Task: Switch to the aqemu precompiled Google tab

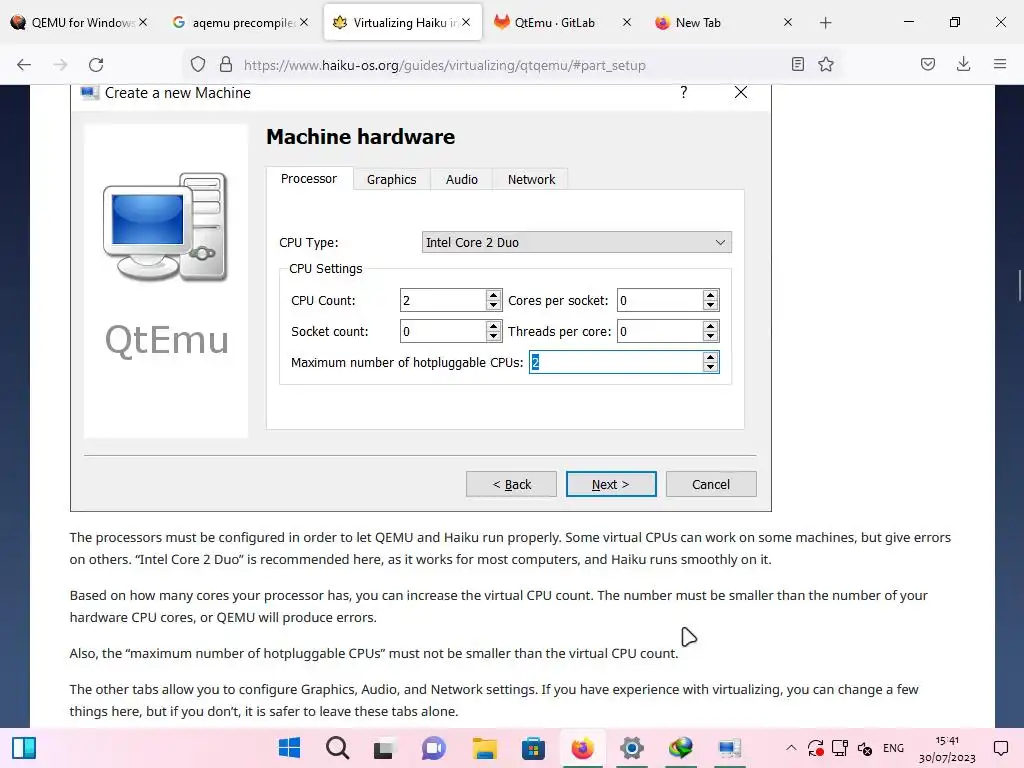Action: point(238,22)
